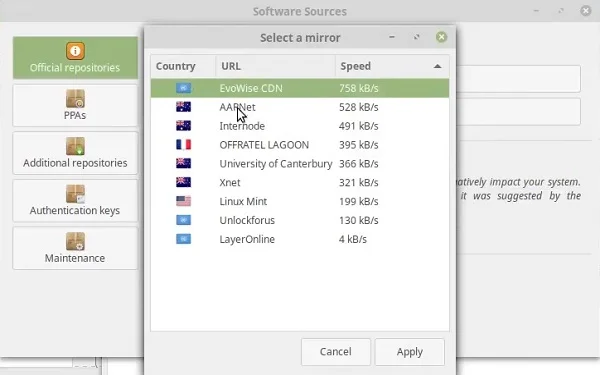
Task: Cancel the mirror selection dialog
Action: [x=336, y=352]
